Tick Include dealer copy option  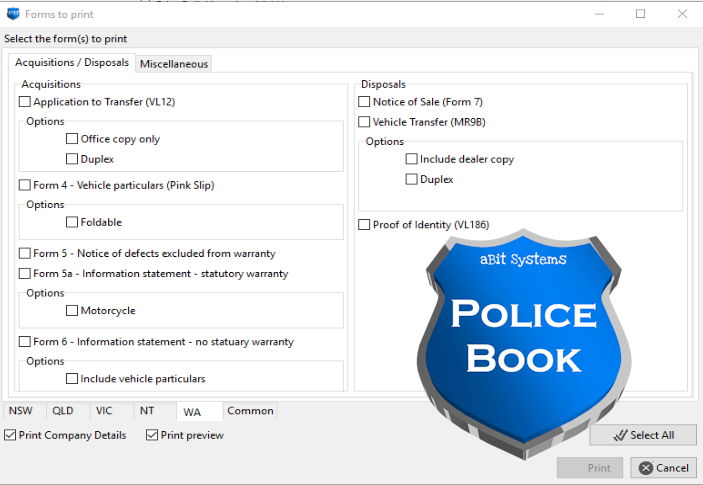[411, 159]
